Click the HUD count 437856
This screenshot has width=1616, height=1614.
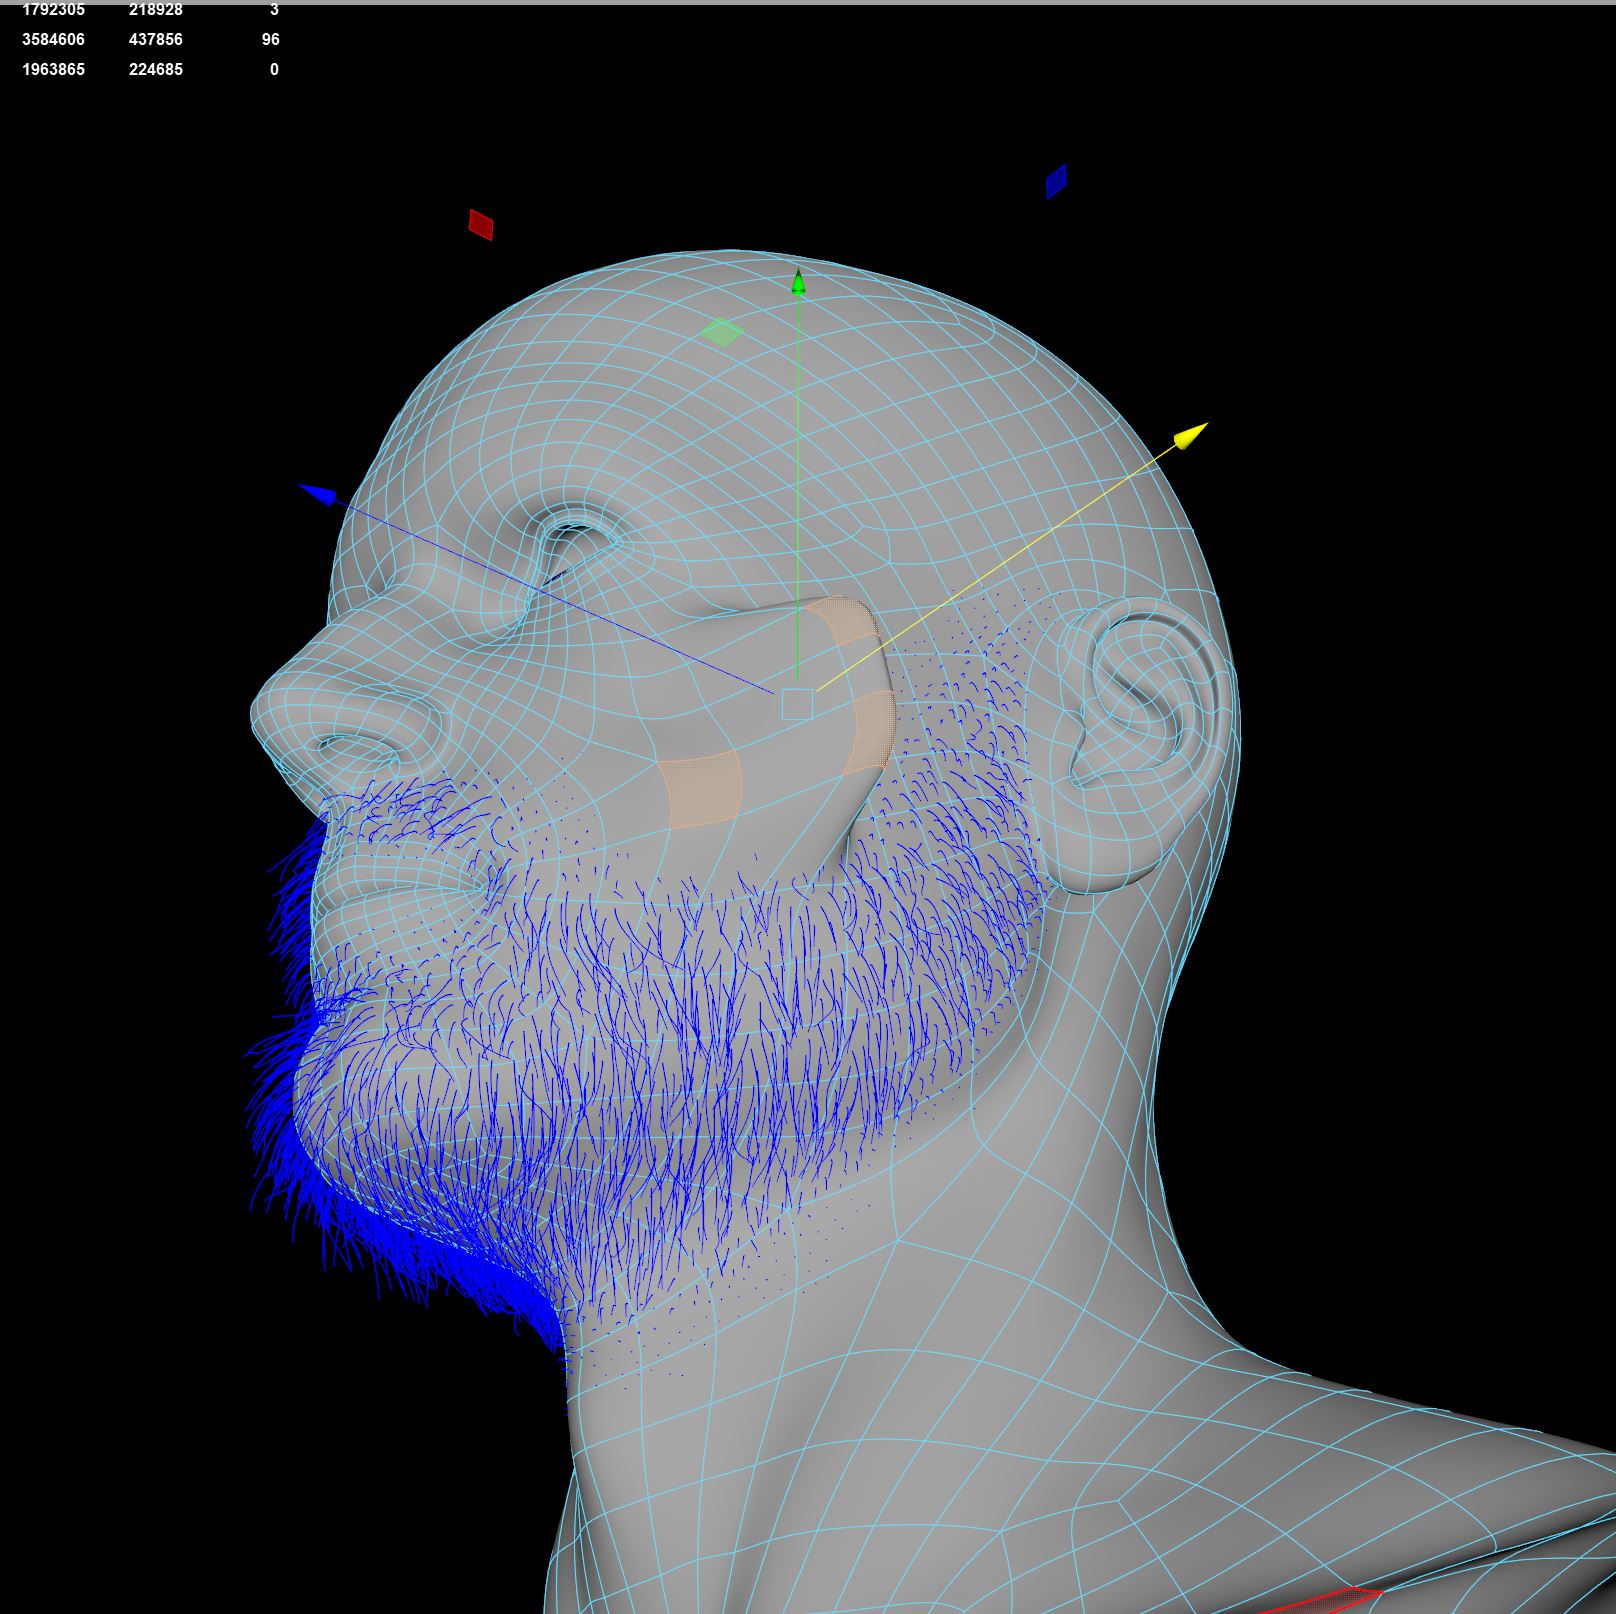point(155,40)
